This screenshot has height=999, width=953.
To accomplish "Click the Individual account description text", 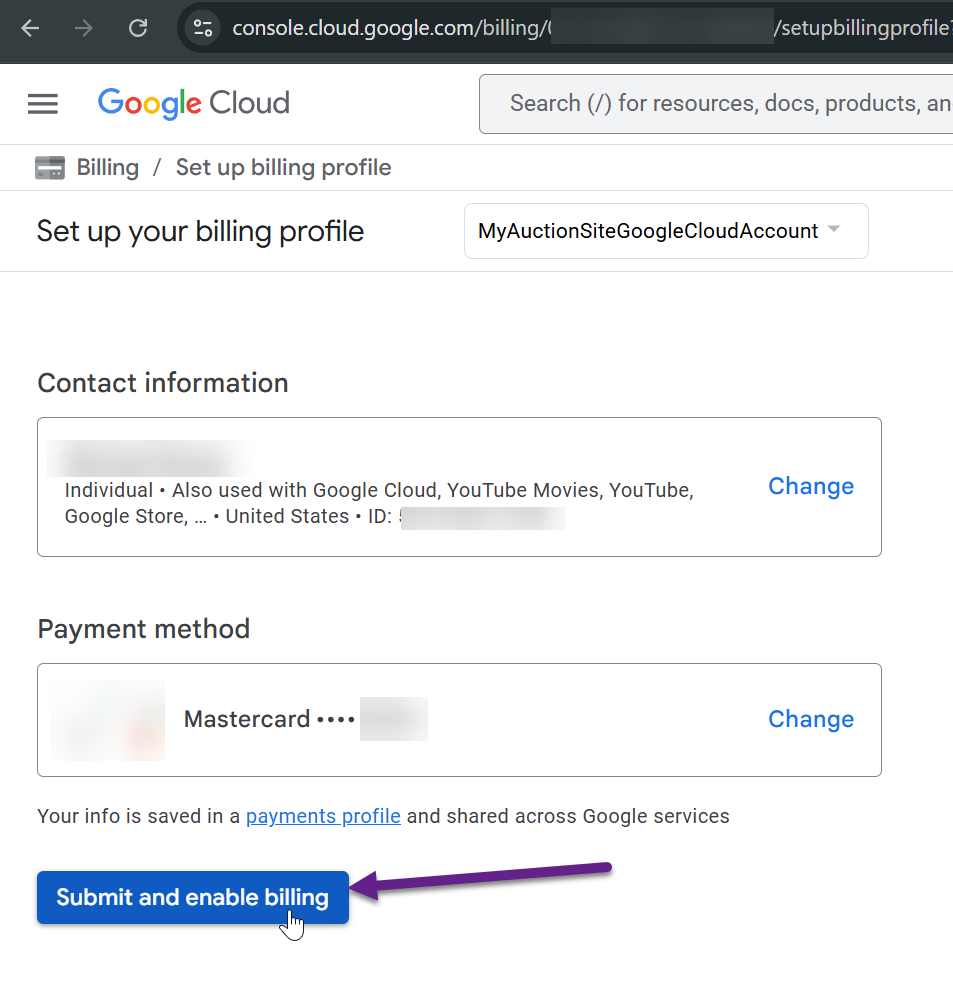I will tap(379, 503).
